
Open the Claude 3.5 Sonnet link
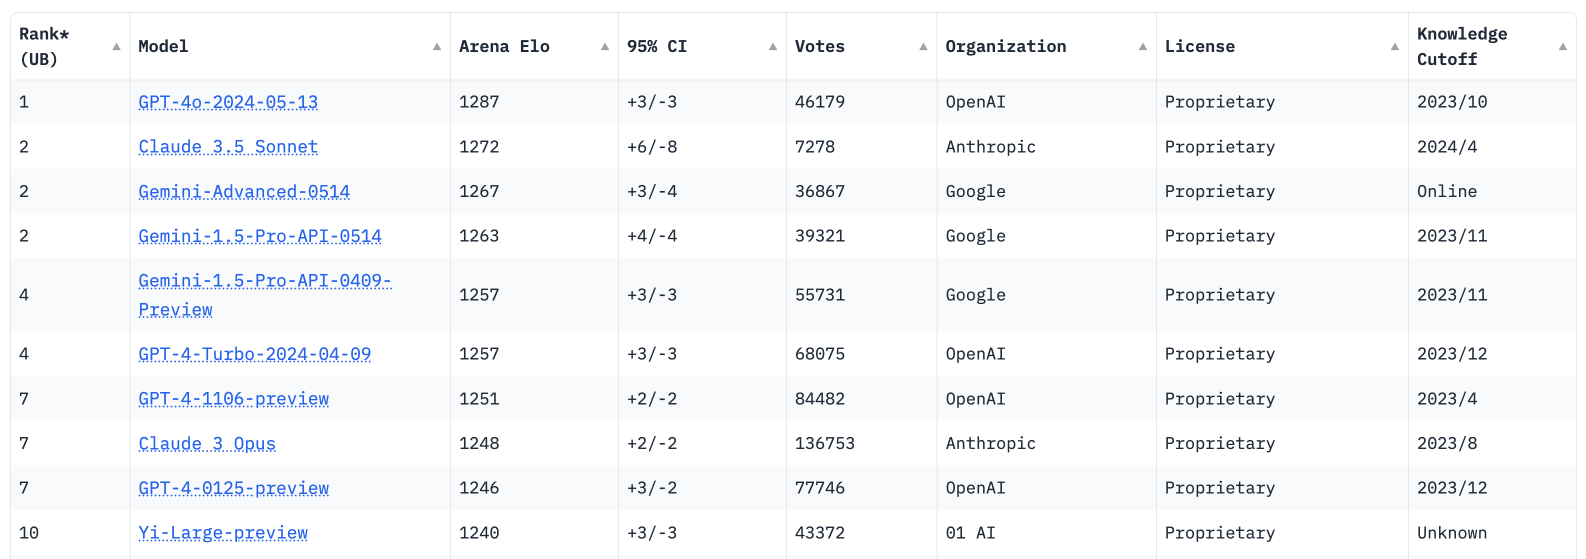[228, 147]
